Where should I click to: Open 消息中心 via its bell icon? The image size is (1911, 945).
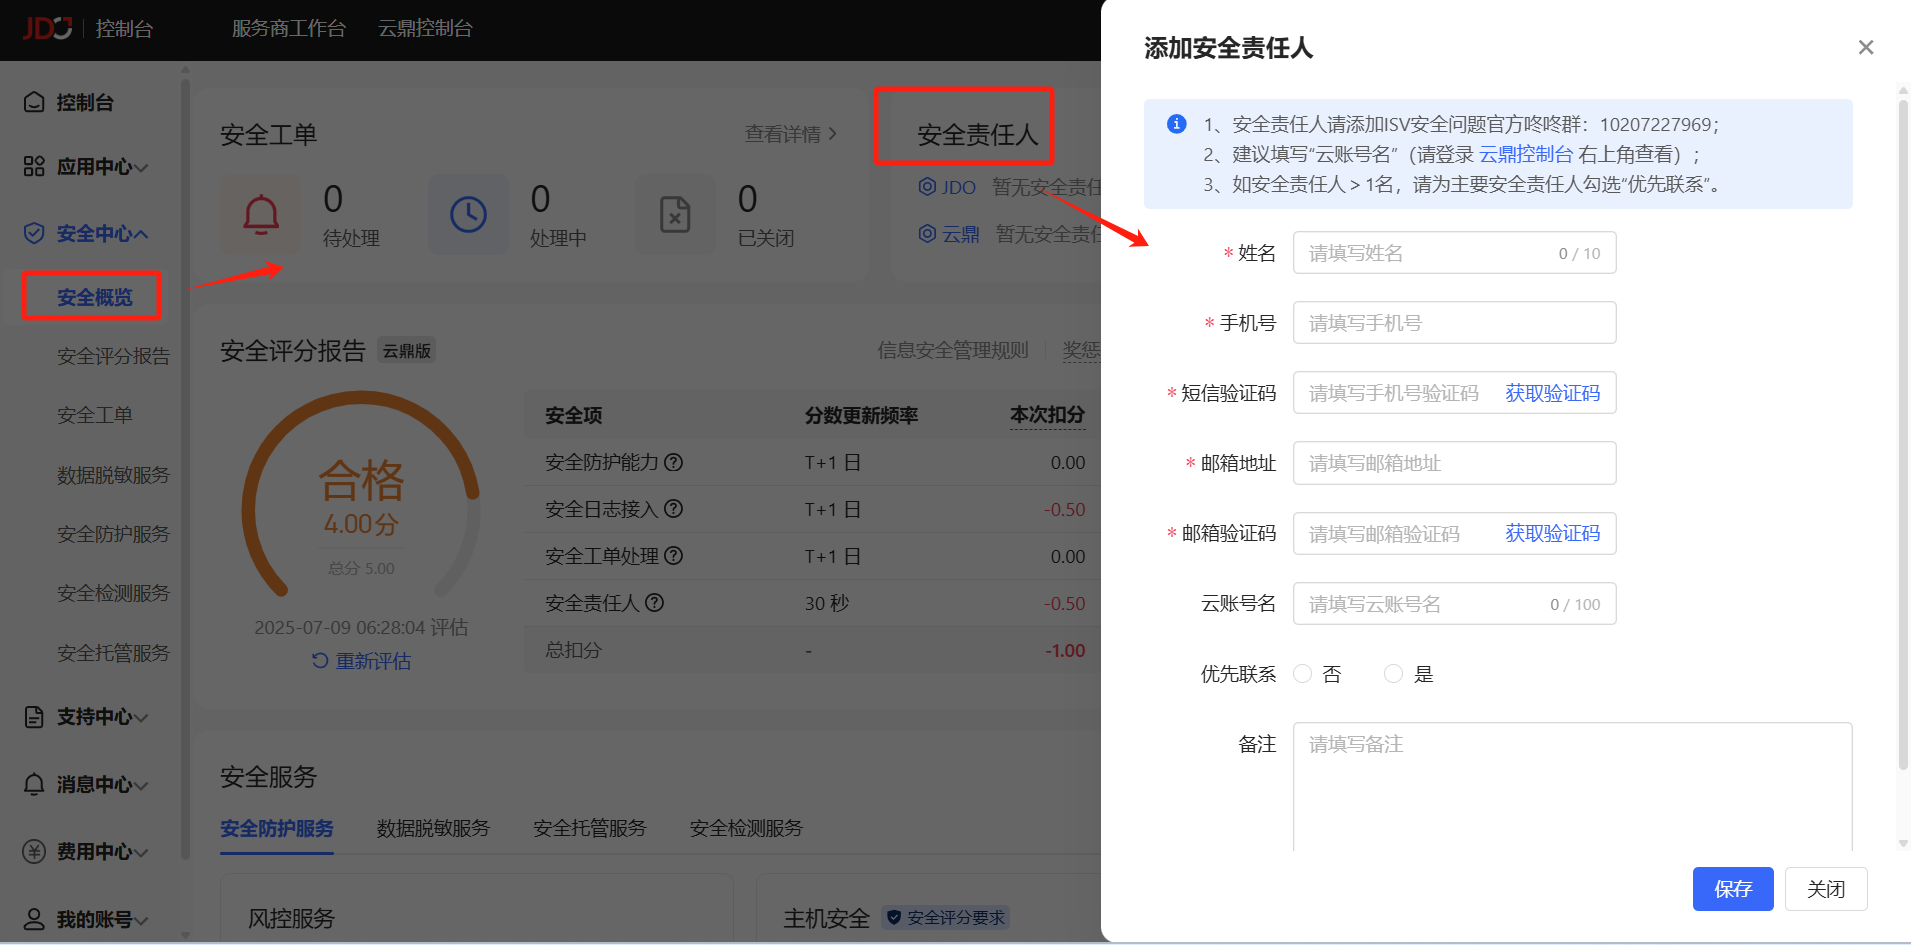coord(33,784)
